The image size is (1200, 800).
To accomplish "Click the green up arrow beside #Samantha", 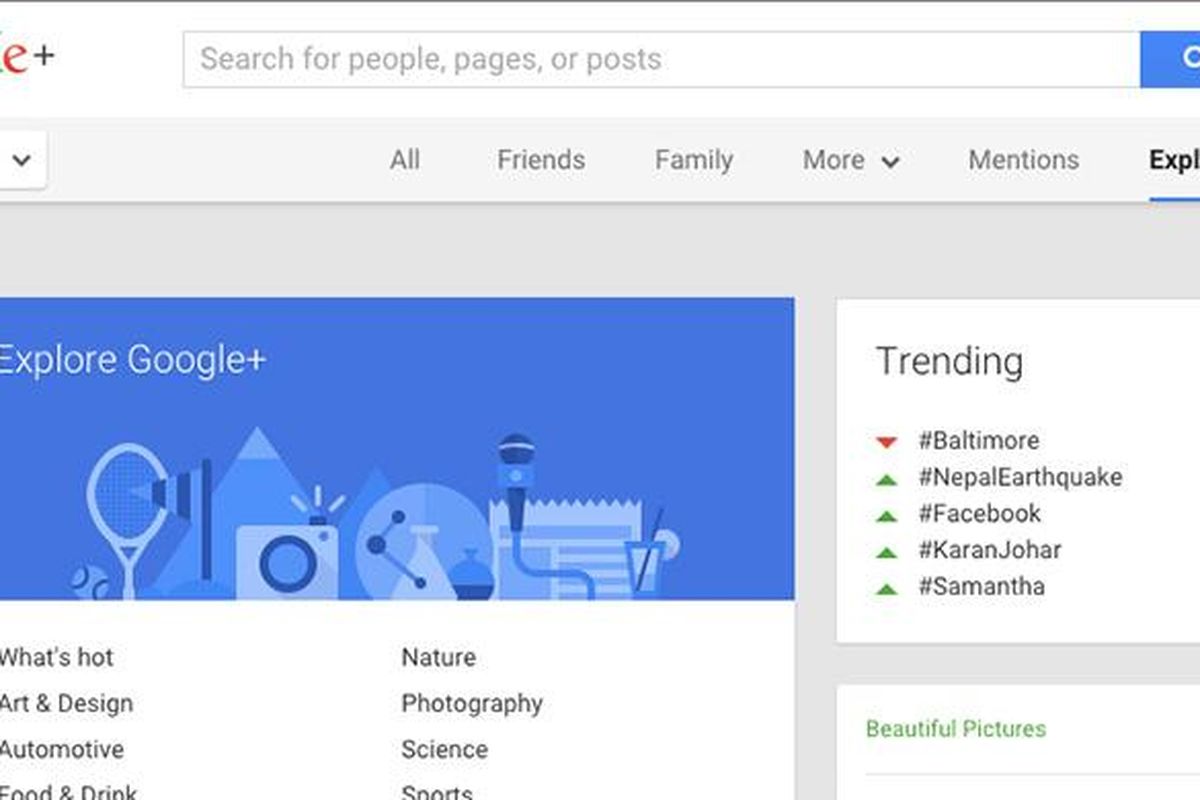I will click(x=886, y=588).
